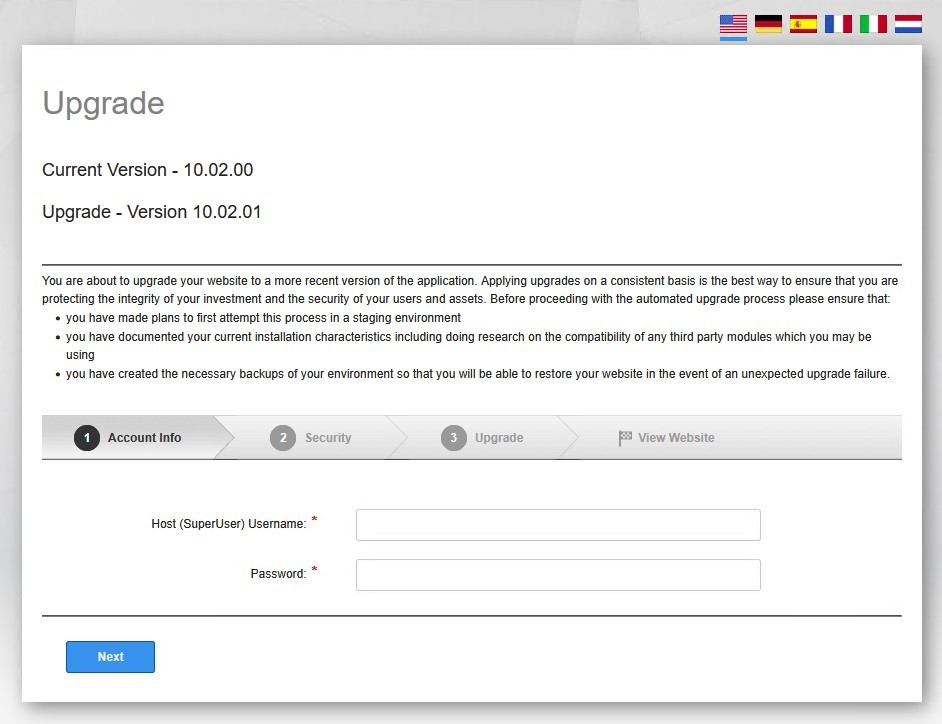Choose the Spanish flag language
The height and width of the screenshot is (724, 942).
click(x=803, y=24)
